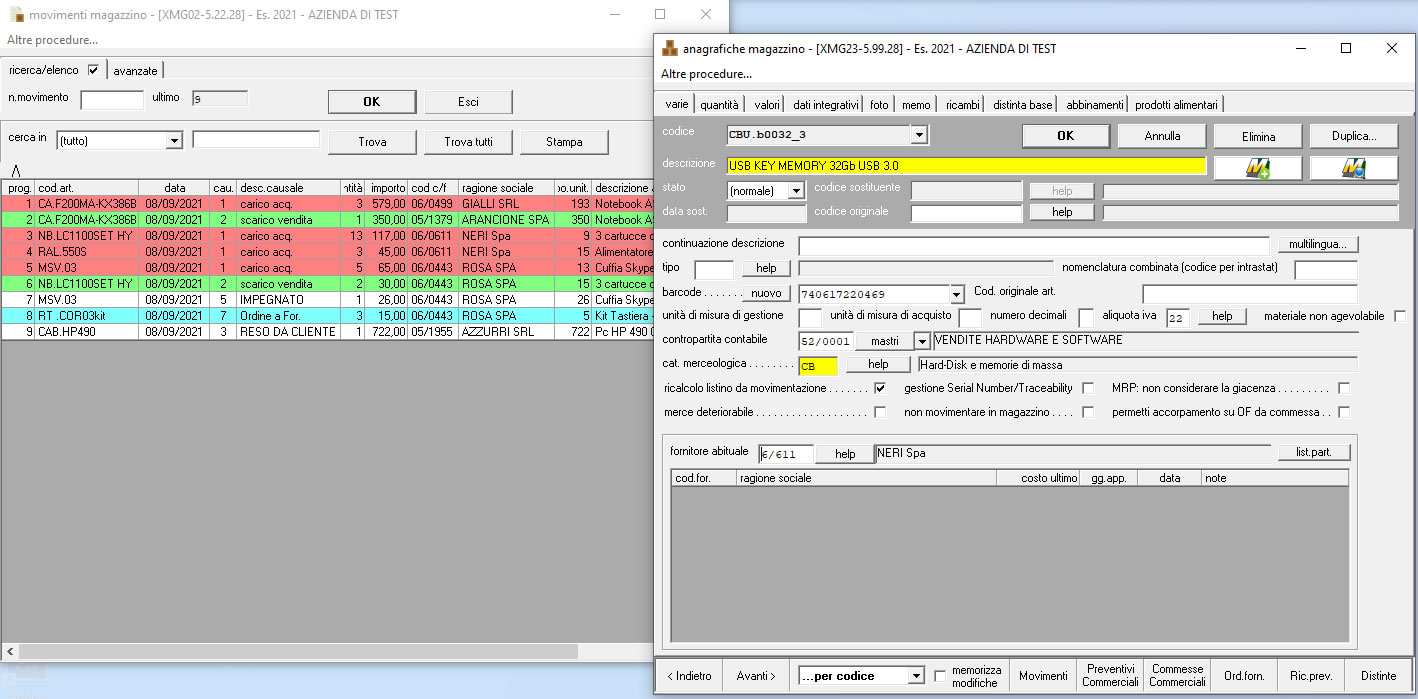Viewport: 1418px width, 699px height.
Task: Click the IMPEGNATO movement row
Action: pyautogui.click(x=327, y=300)
